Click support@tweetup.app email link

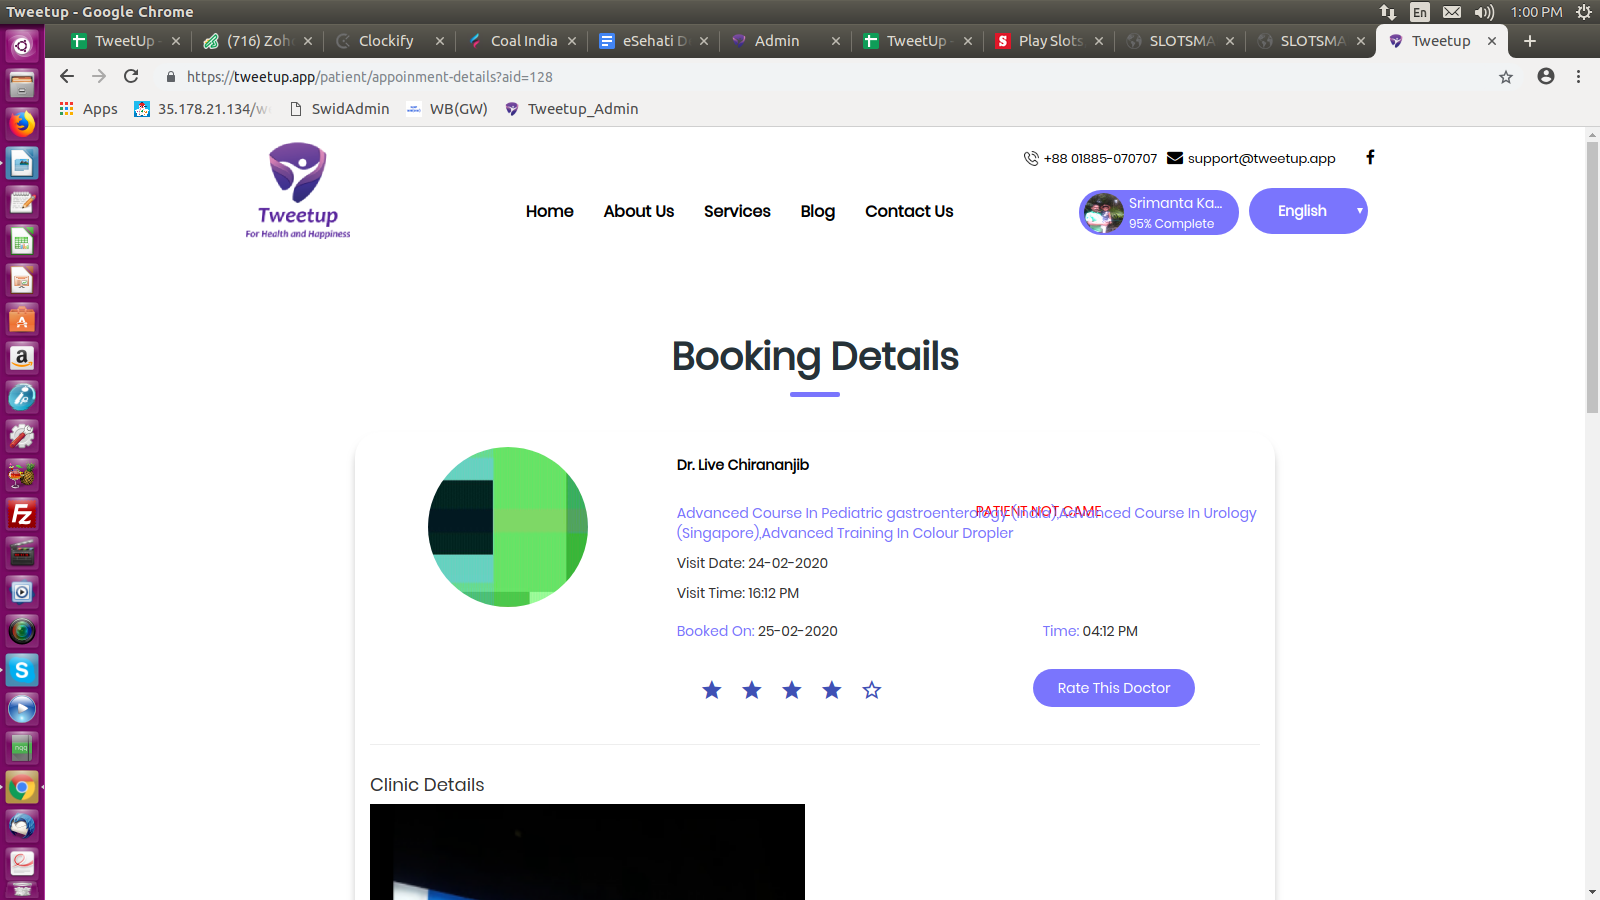click(x=1261, y=158)
